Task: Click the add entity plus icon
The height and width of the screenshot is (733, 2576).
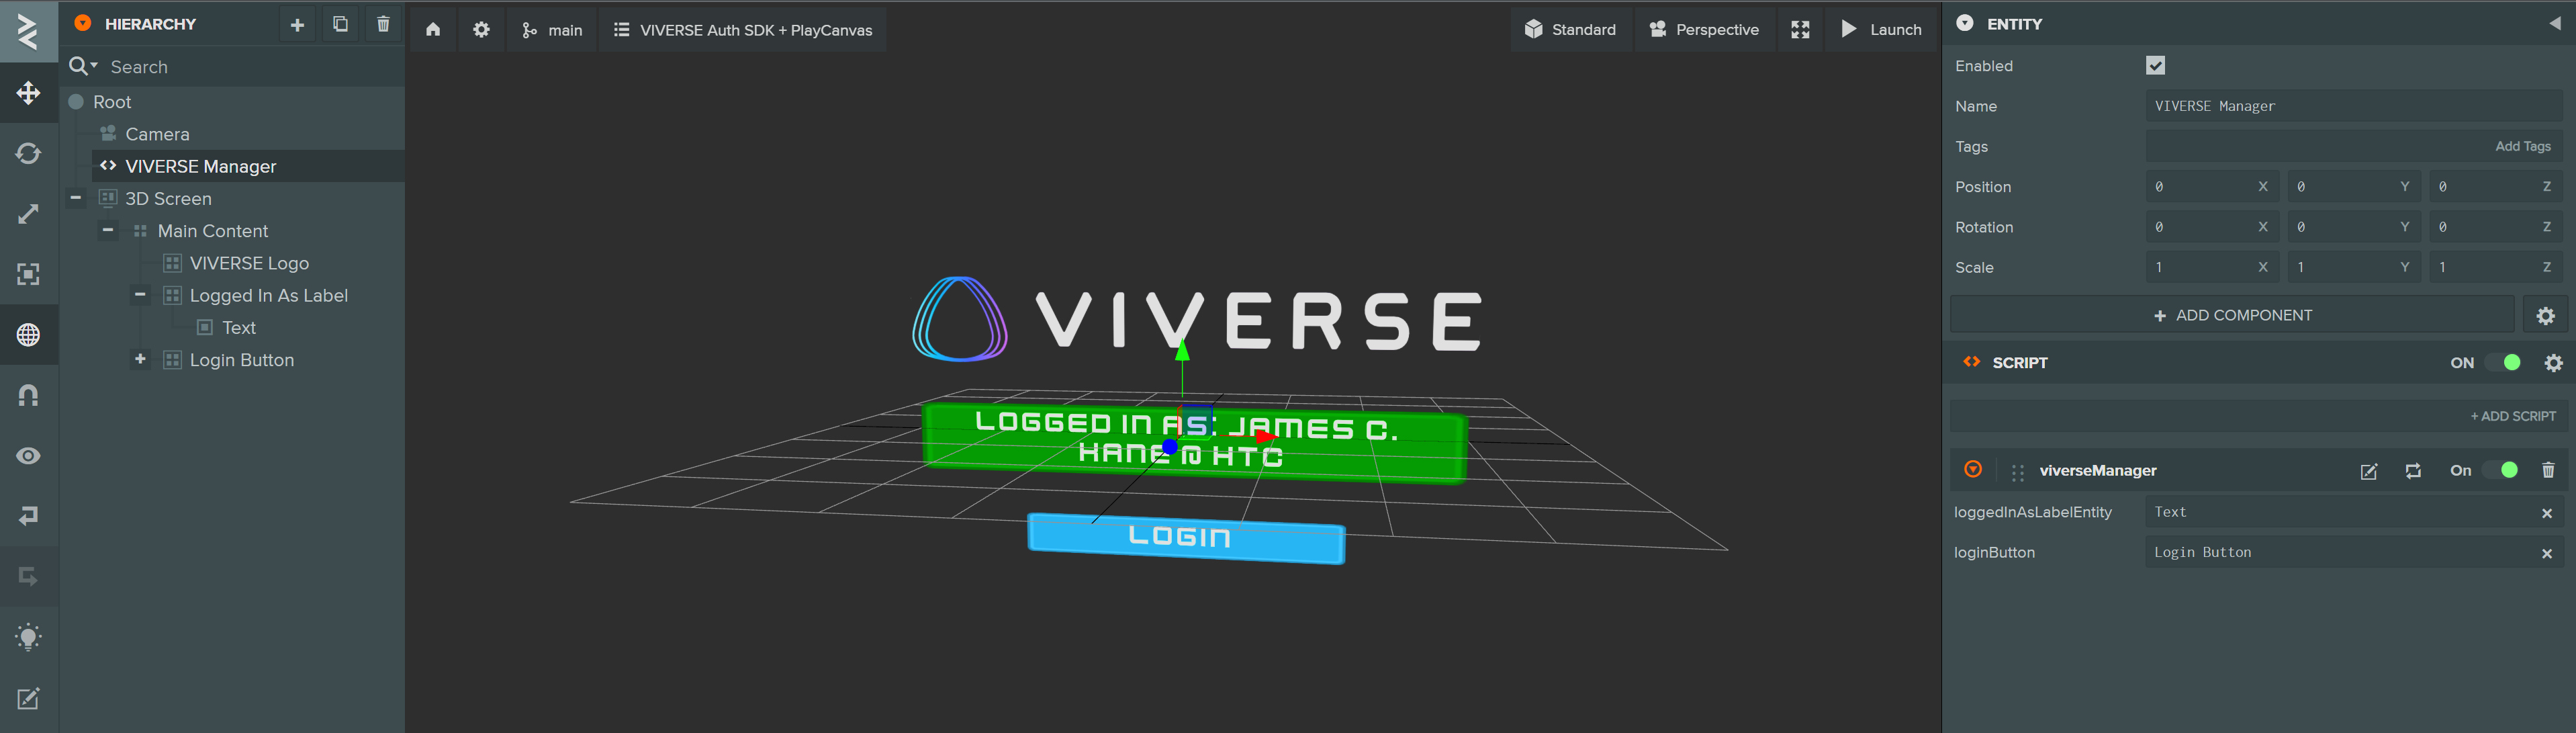Action: pyautogui.click(x=297, y=24)
